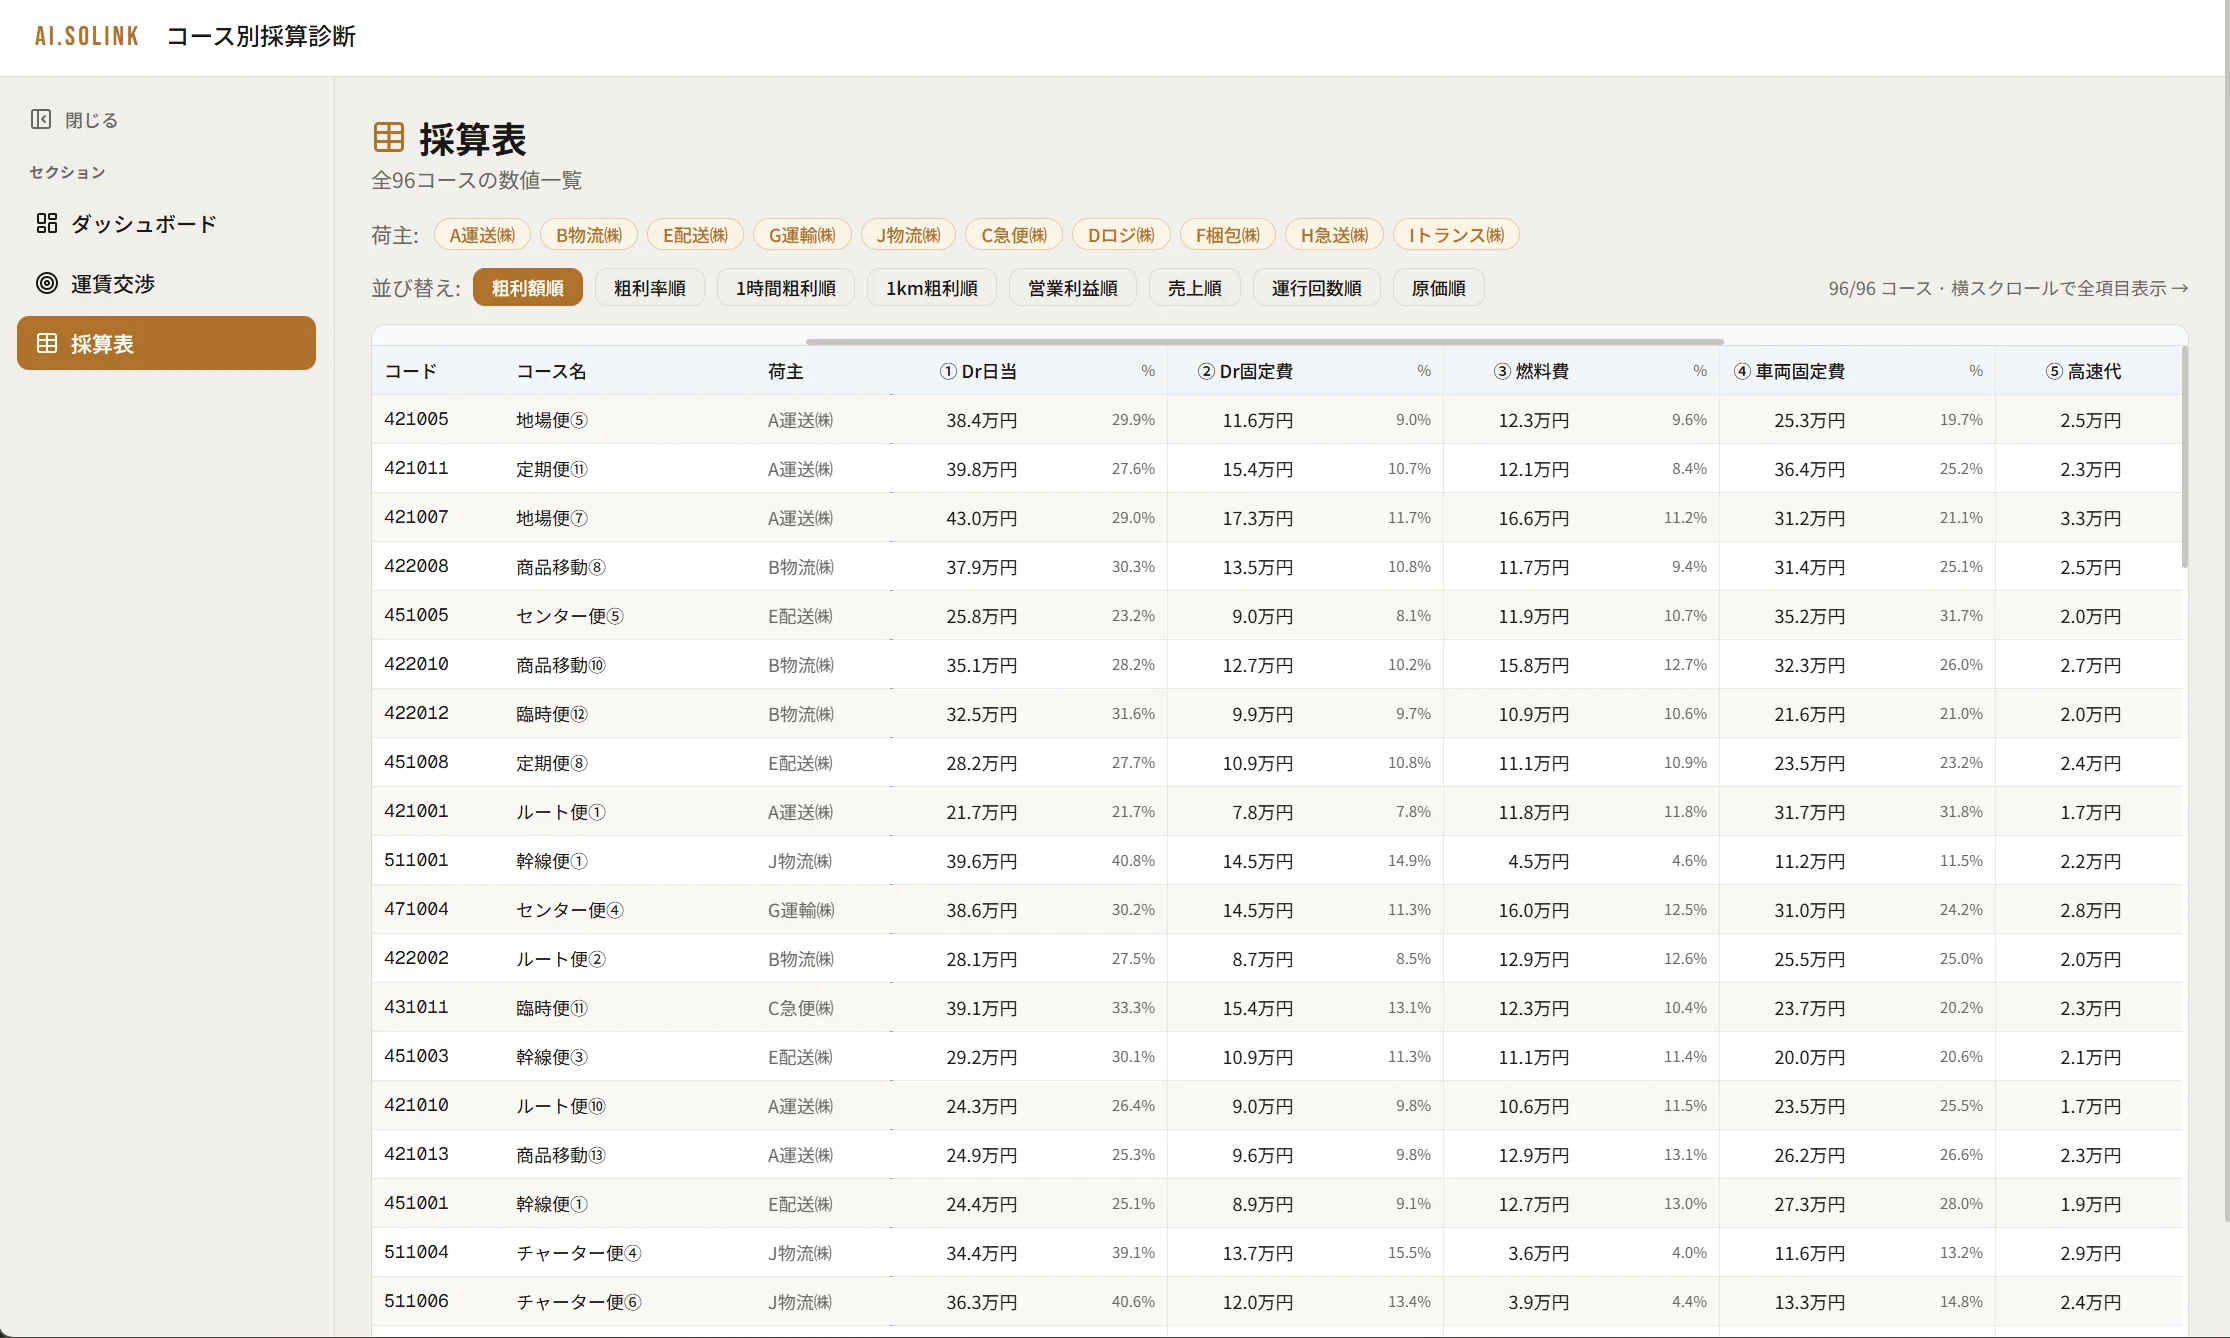Click course name チャーター便④
The width and height of the screenshot is (2230, 1338).
[x=579, y=1253]
